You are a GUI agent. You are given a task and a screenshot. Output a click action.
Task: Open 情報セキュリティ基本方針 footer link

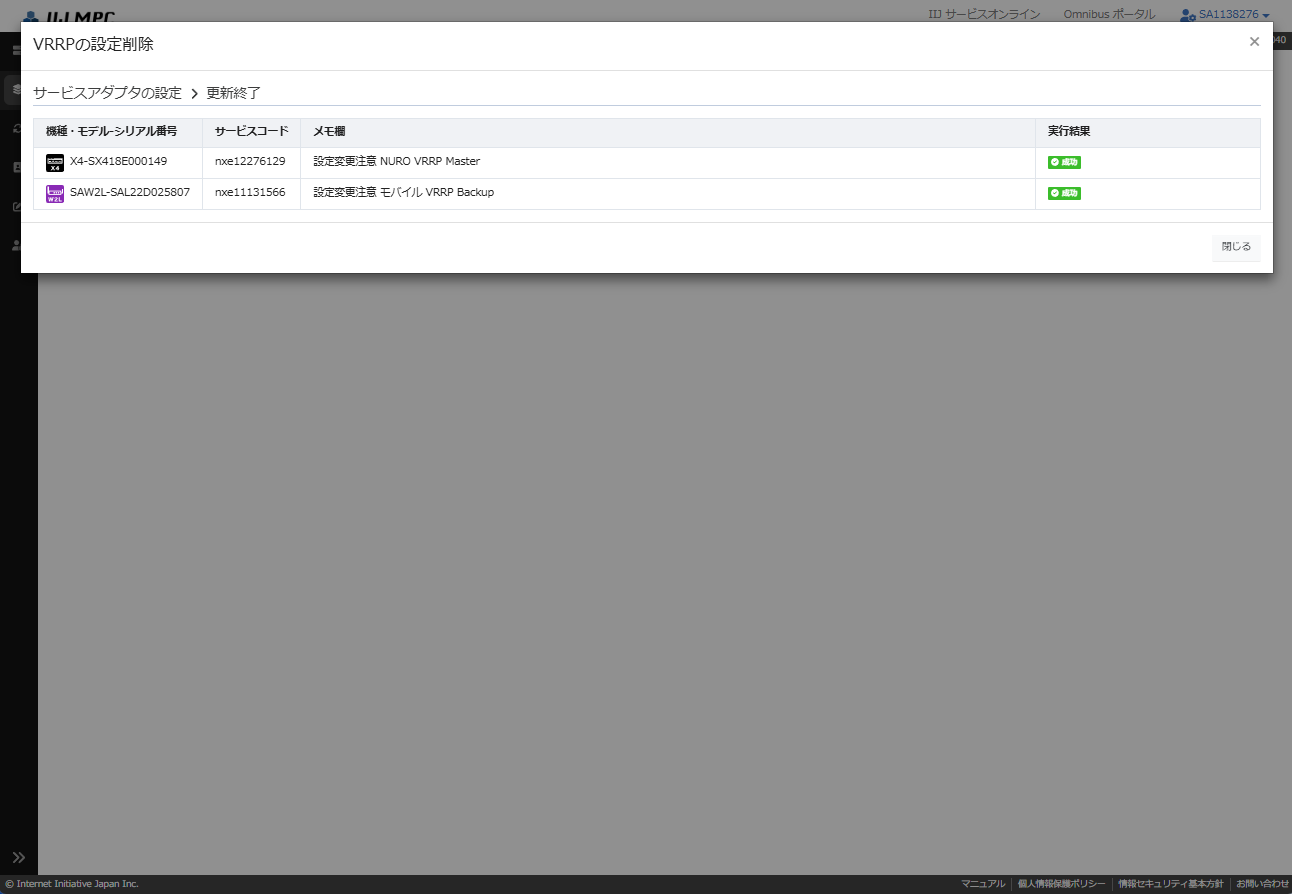point(1170,884)
